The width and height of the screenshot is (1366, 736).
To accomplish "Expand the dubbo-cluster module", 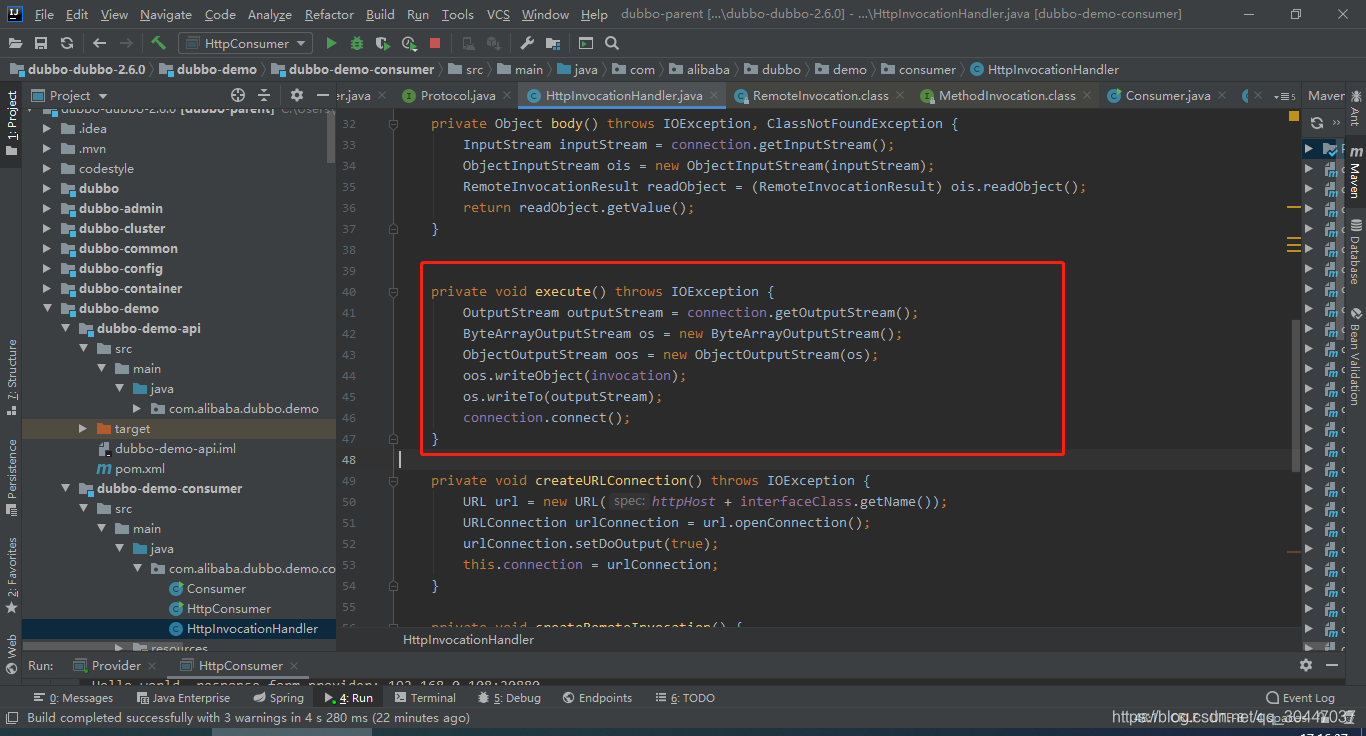I will (47, 228).
